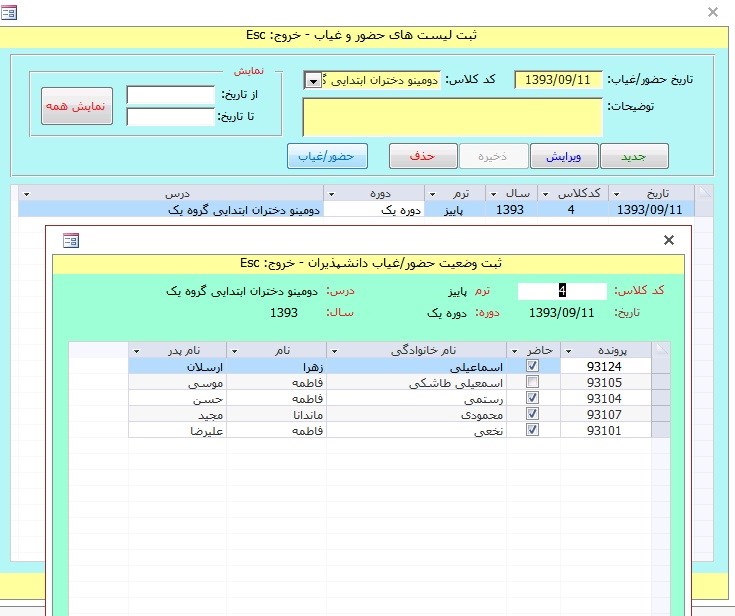Click the نمایش همه (show all) button
This screenshot has width=735, height=616.
coord(77,106)
